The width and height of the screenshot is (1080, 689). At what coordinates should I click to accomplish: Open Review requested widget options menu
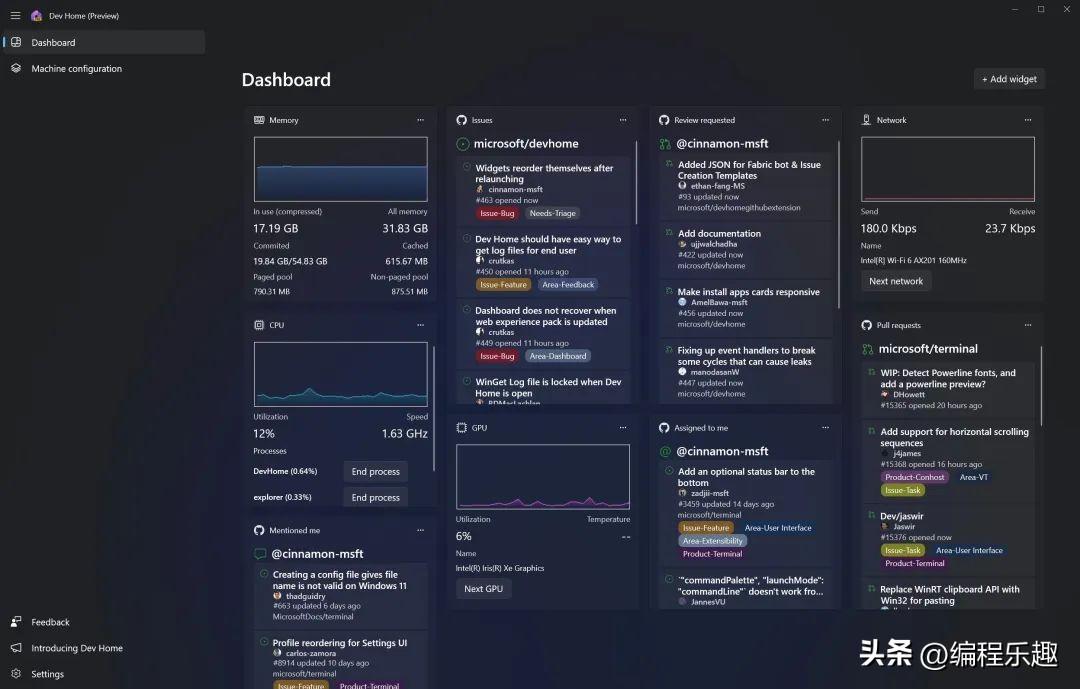coord(825,120)
